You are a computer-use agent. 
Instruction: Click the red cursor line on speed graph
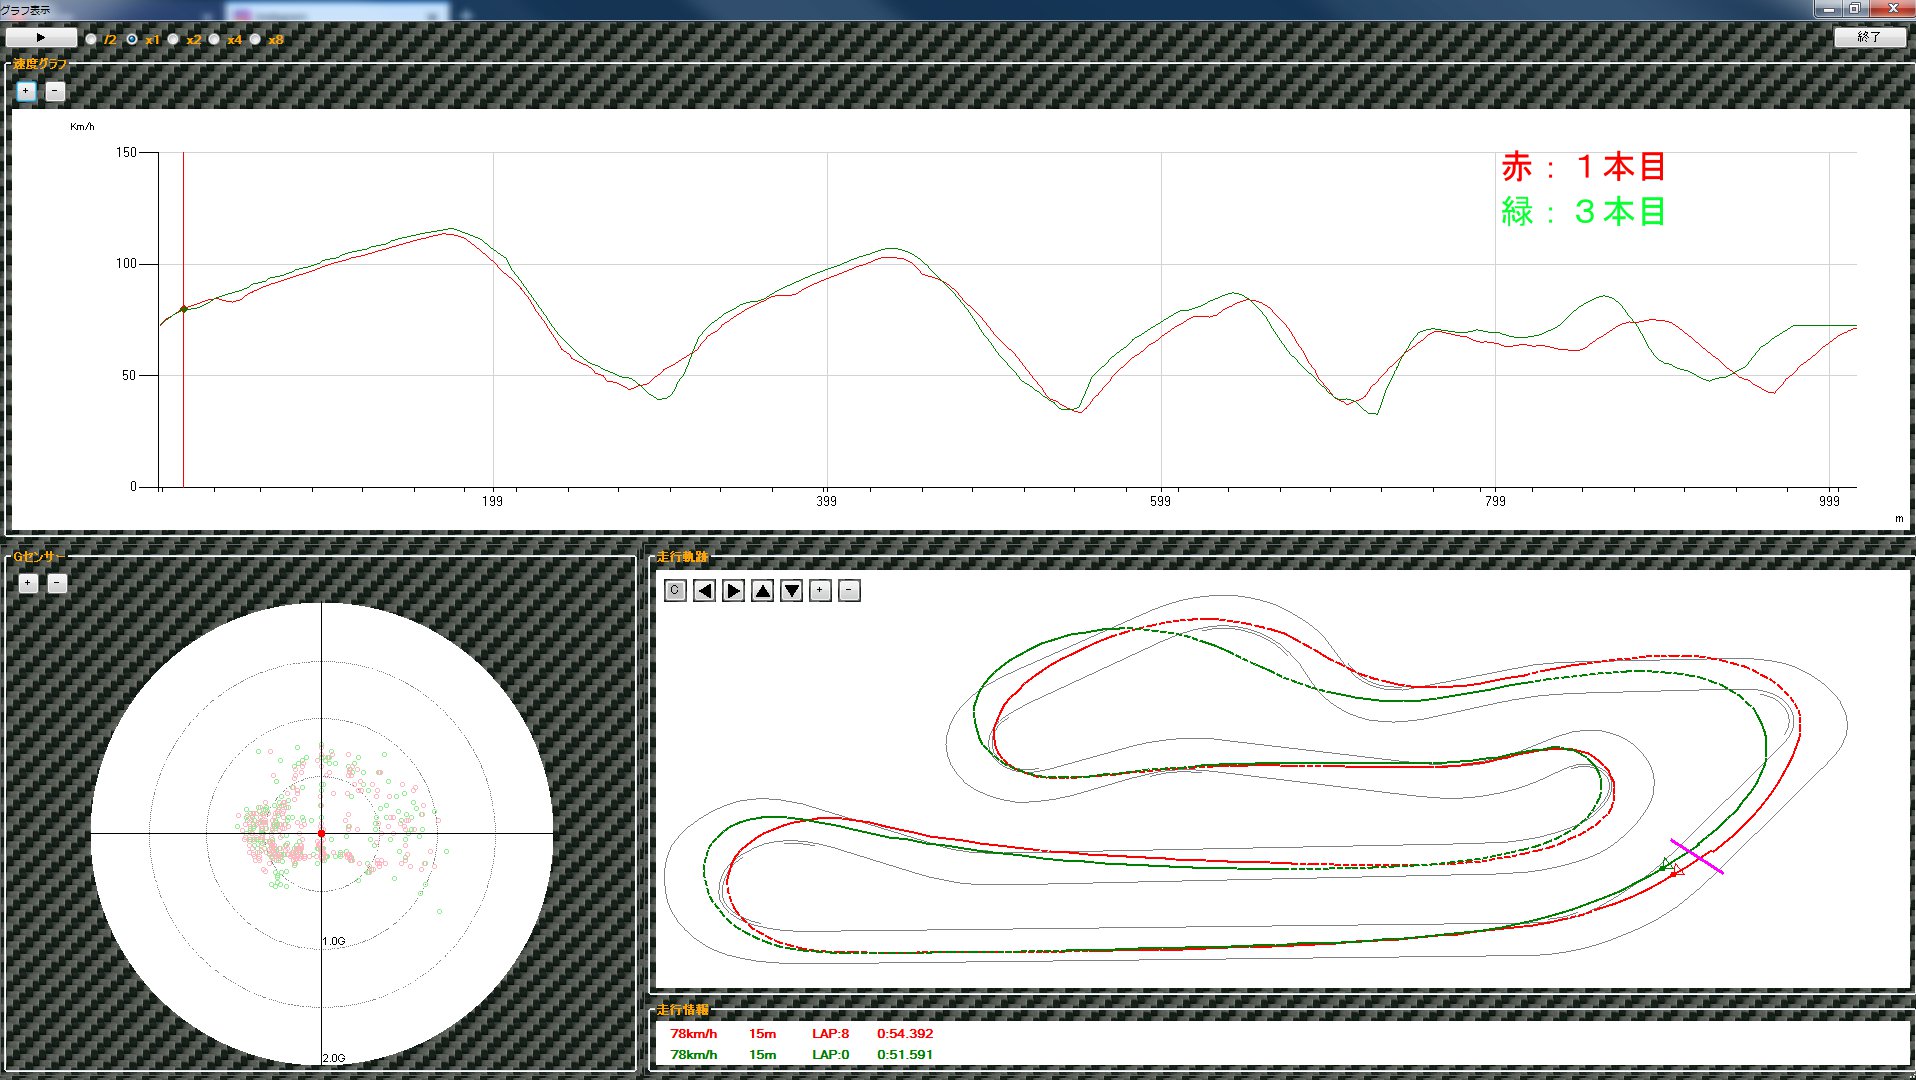point(183,400)
